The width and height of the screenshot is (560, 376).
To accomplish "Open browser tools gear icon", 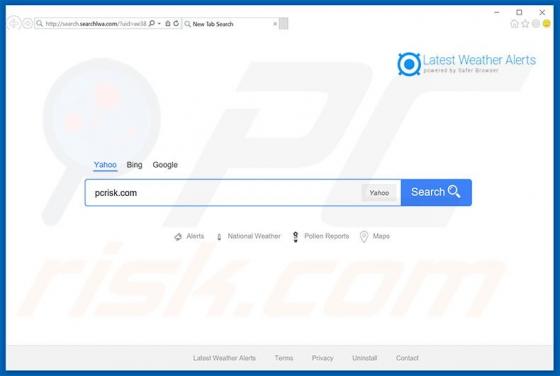I will (536, 24).
